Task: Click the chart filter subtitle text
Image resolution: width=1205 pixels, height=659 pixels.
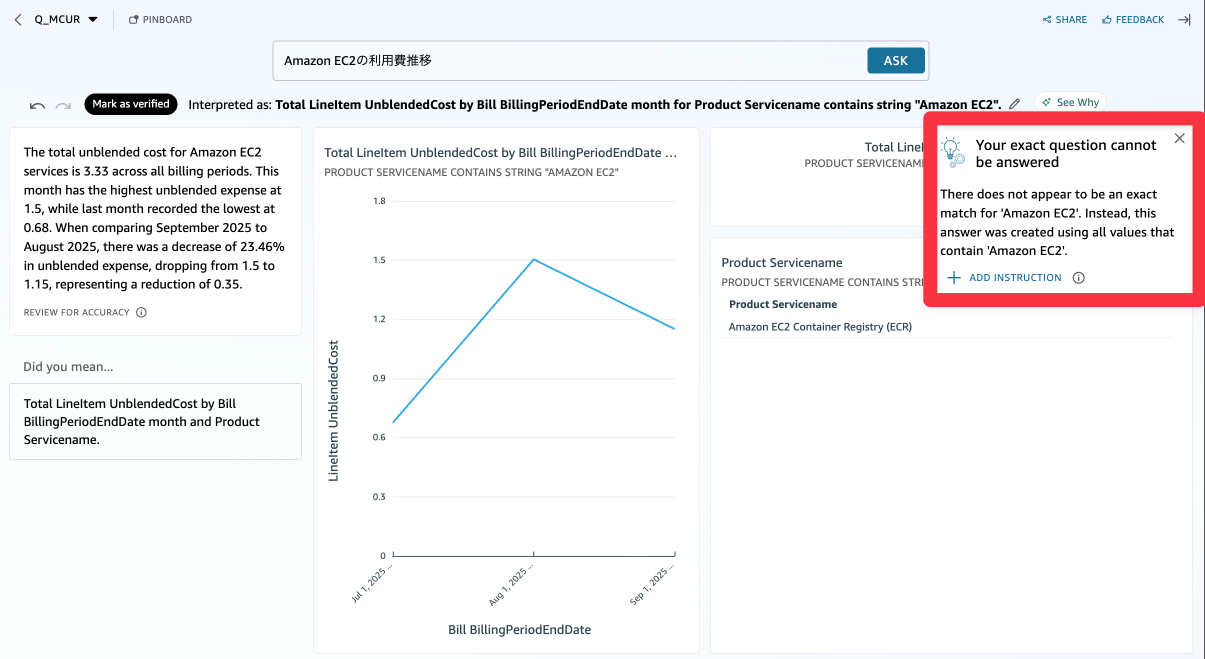Action: (472, 172)
